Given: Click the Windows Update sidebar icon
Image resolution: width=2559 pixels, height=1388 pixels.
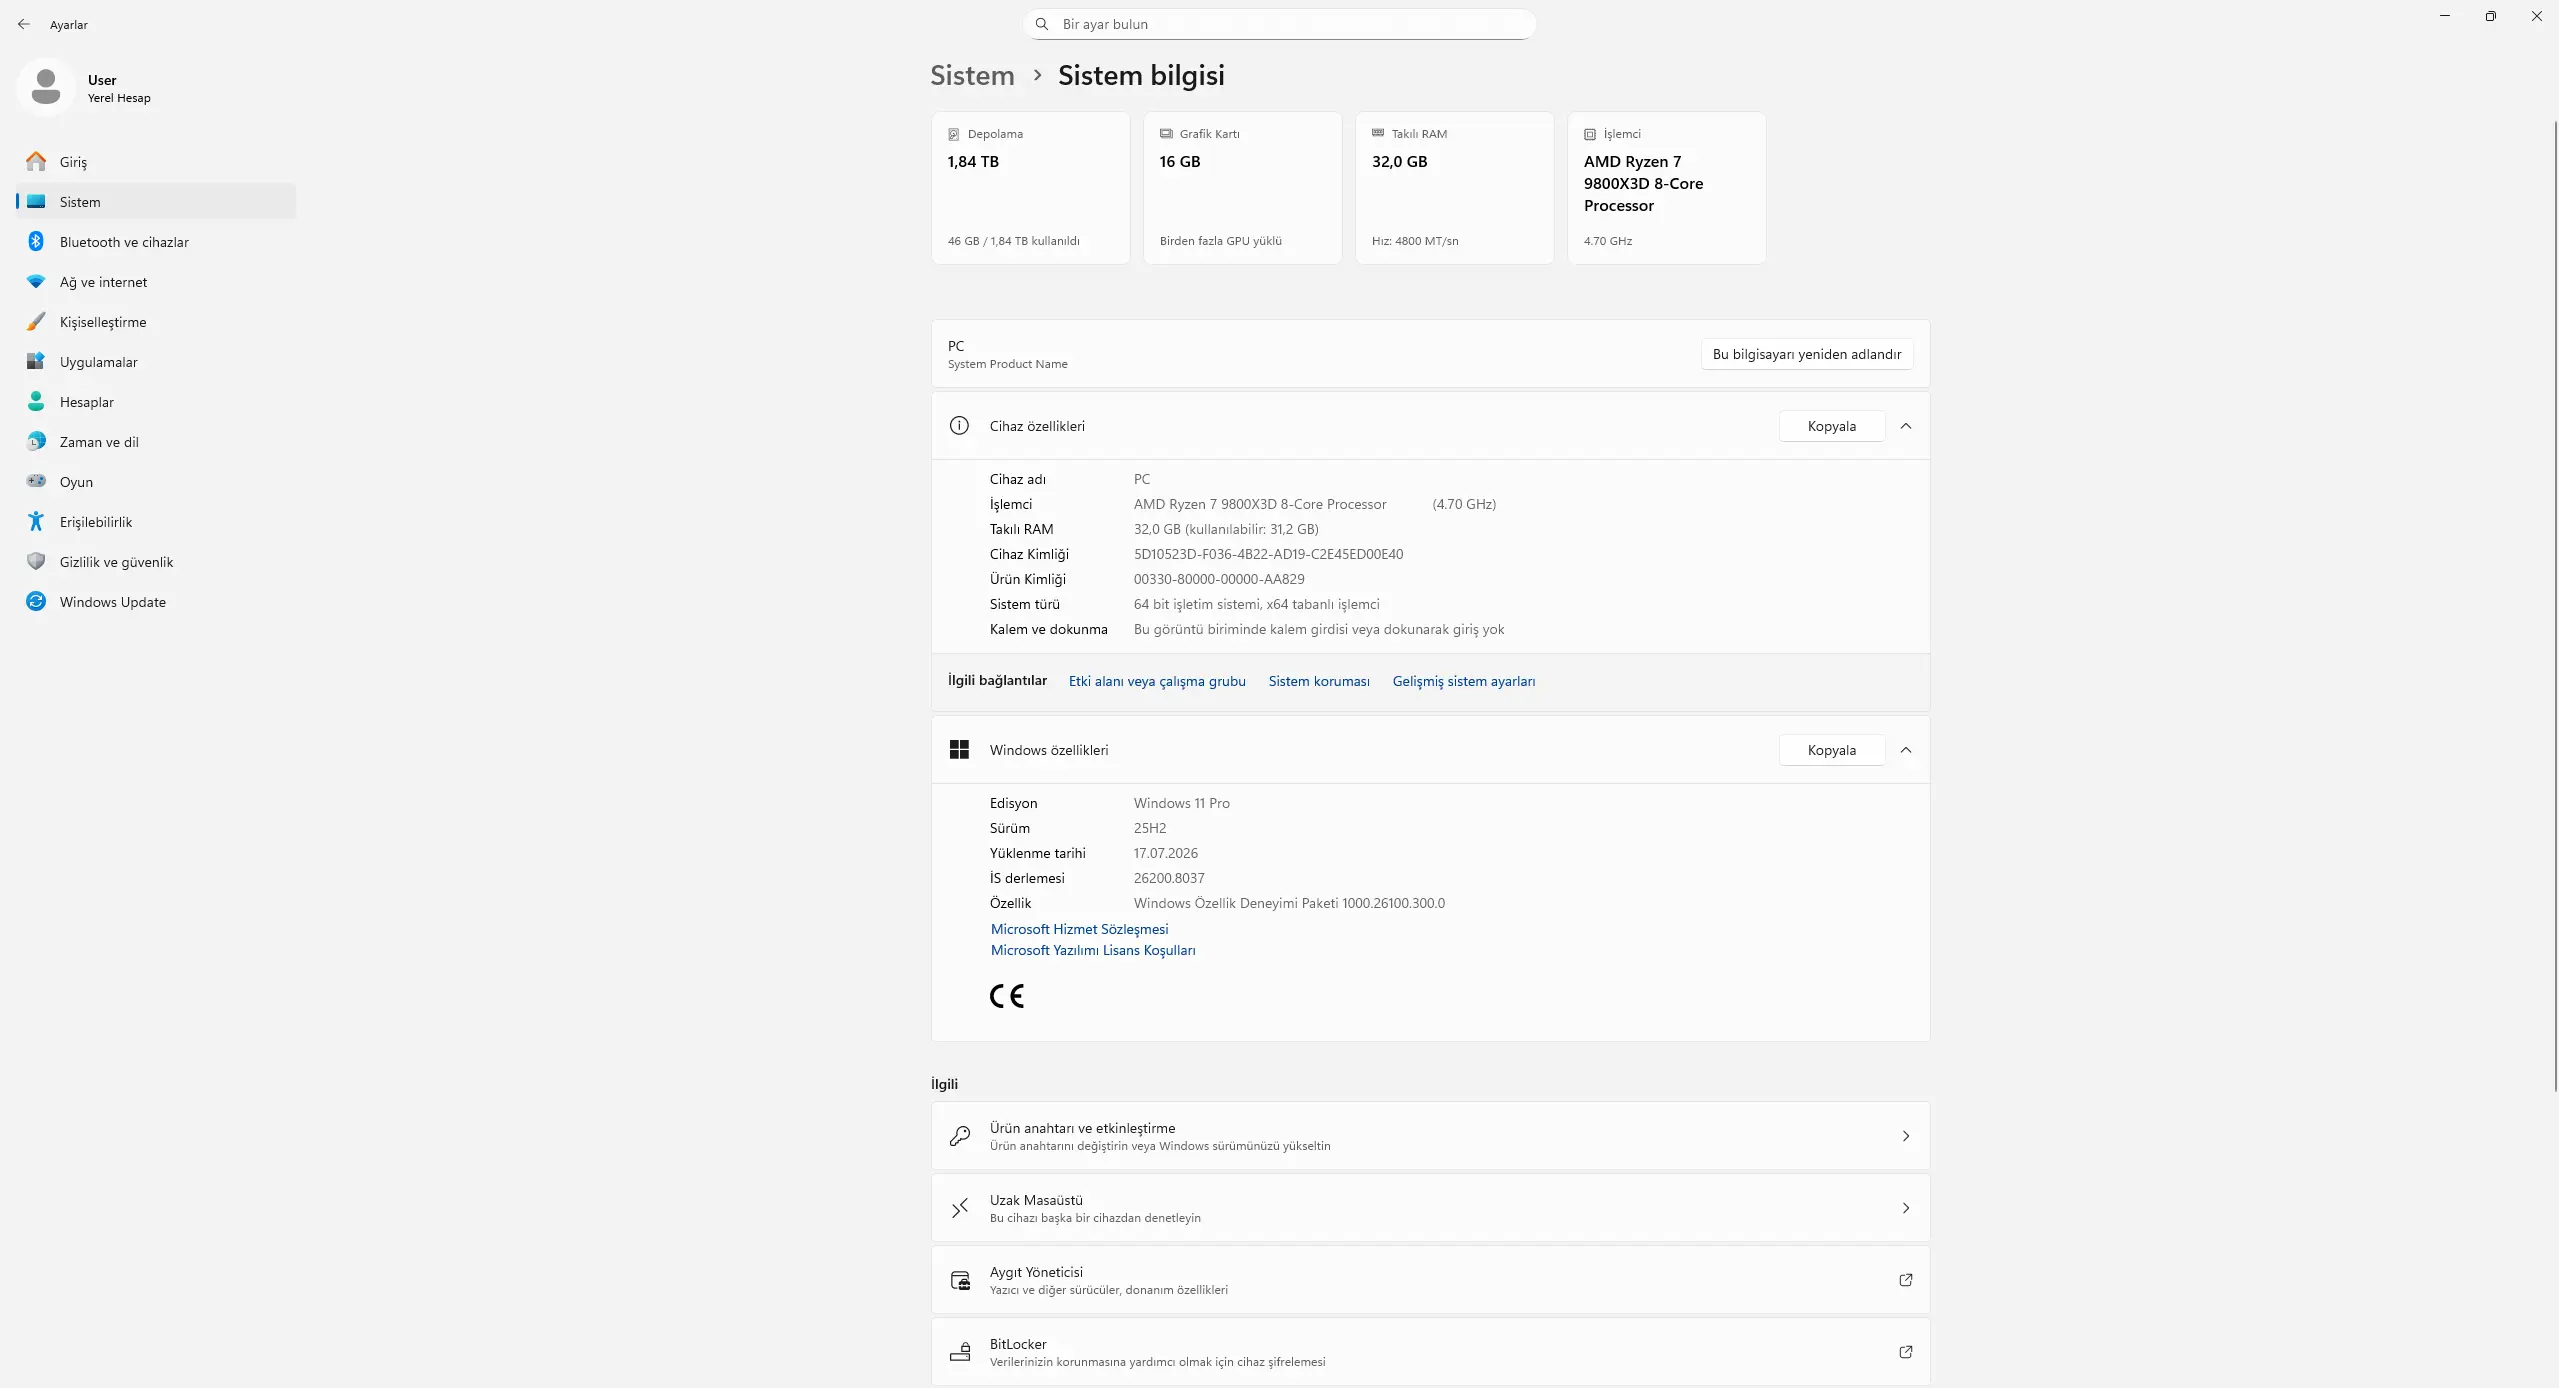Looking at the screenshot, I should tap(36, 602).
